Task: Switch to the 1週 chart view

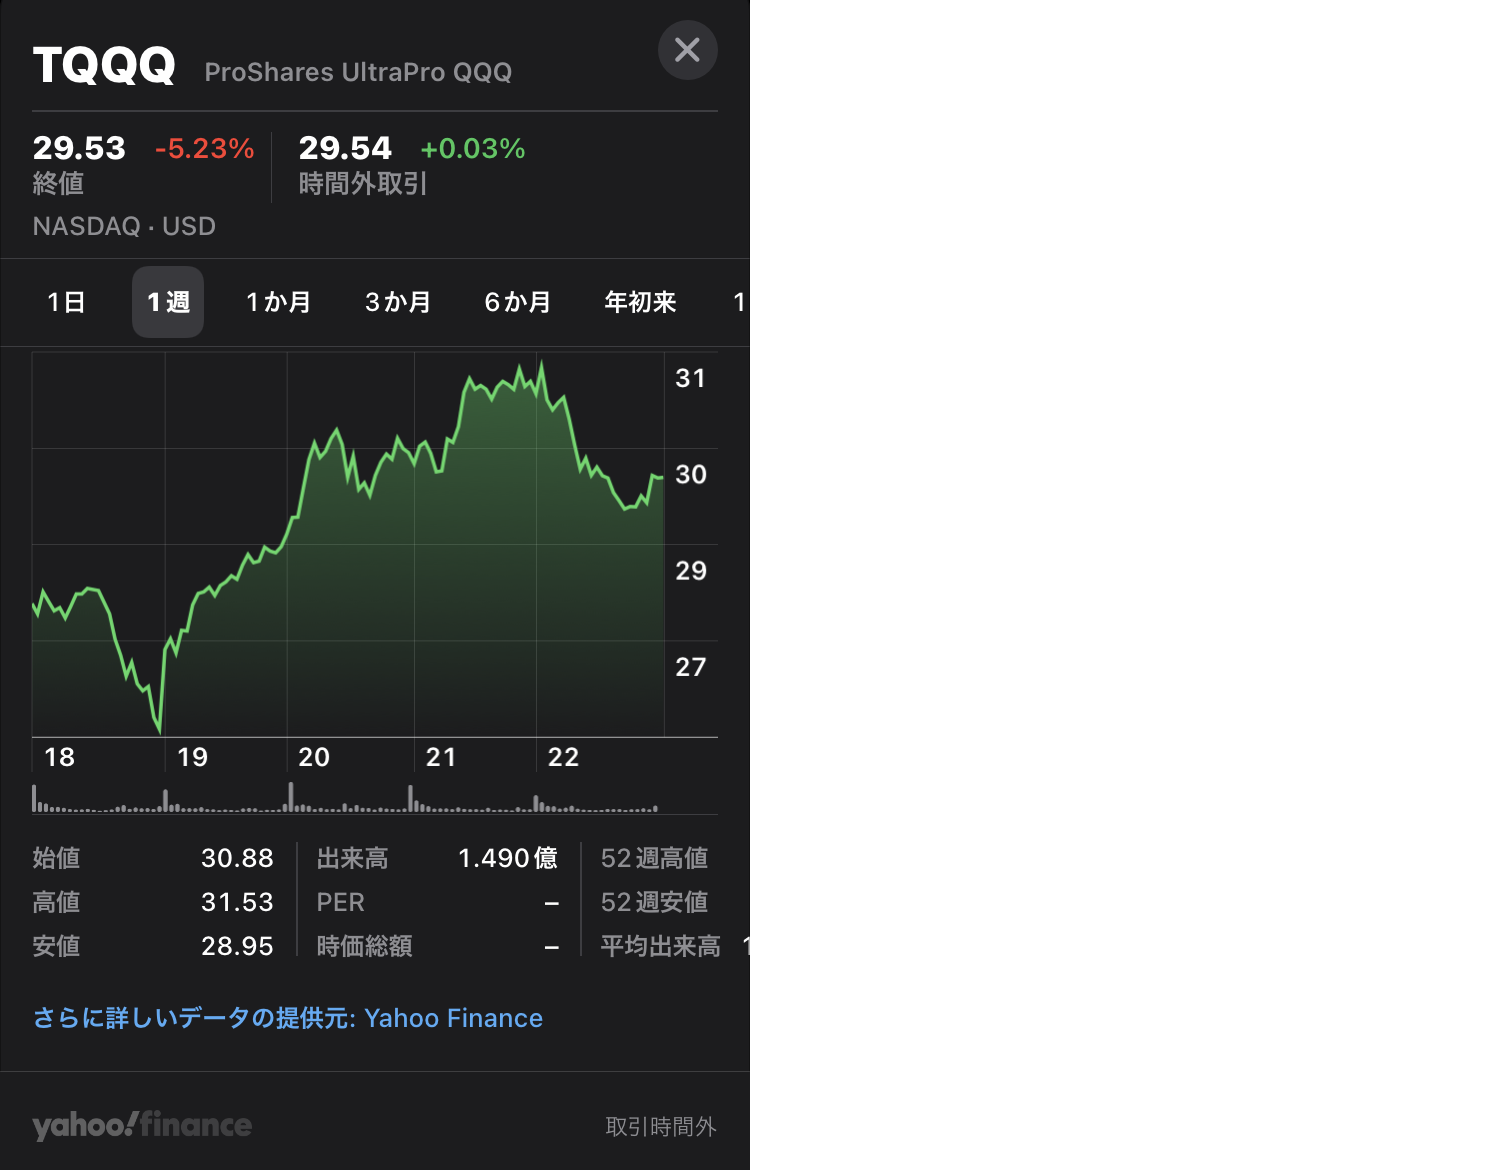Action: tap(167, 302)
